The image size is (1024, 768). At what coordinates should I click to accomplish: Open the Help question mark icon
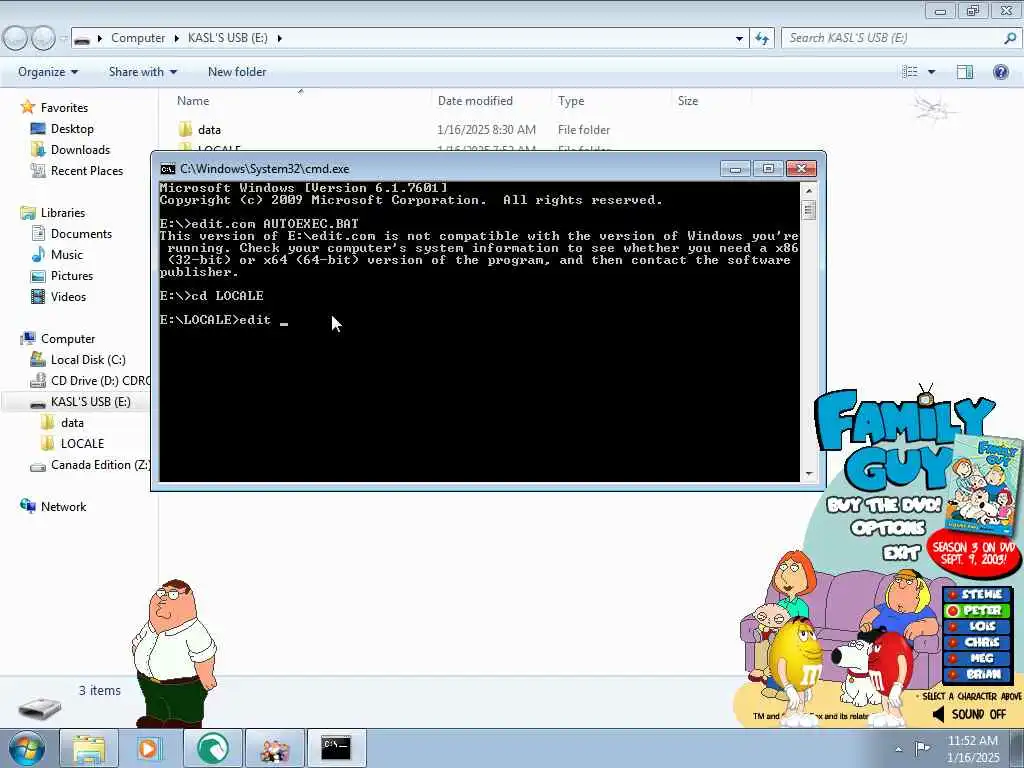1000,72
